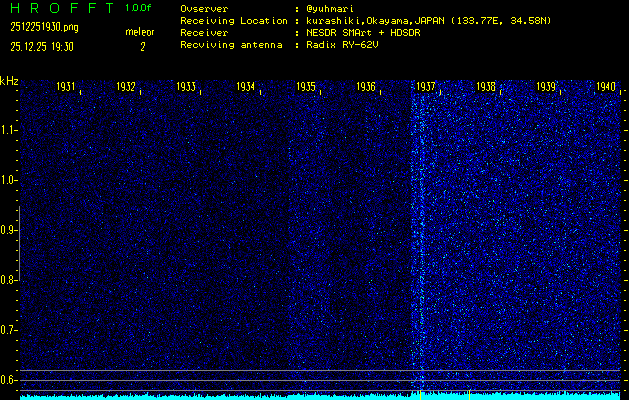Select the filename 2512251930.png
This screenshot has width=629, height=400.
pyautogui.click(x=44, y=27)
